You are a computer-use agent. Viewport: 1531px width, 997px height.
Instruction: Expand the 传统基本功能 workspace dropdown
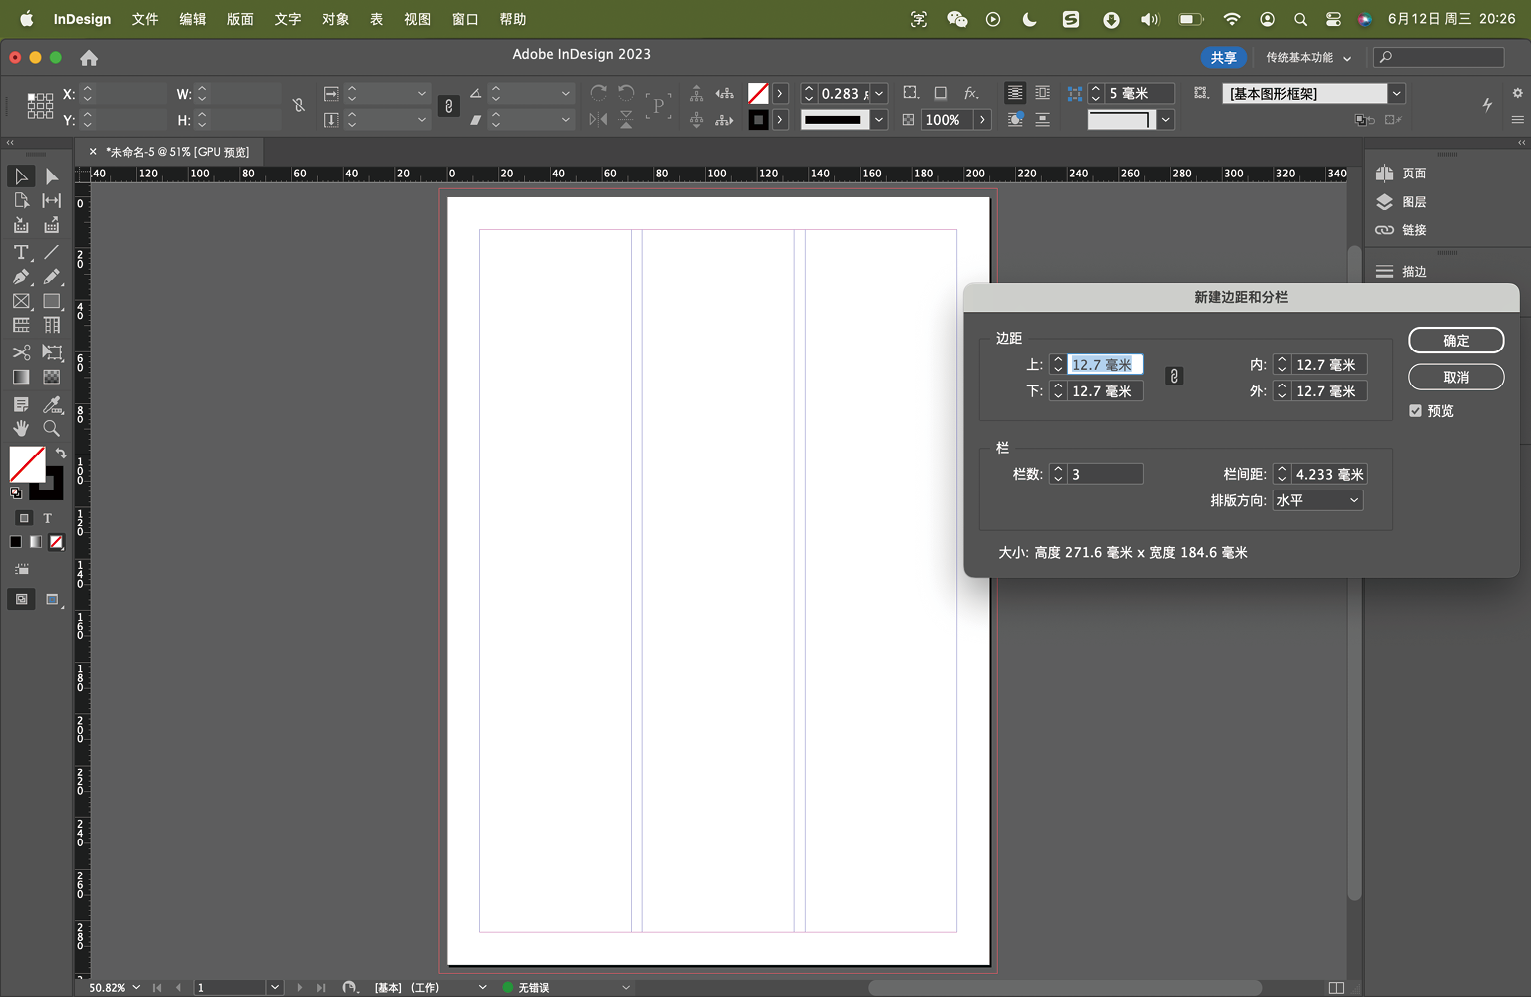pos(1308,58)
